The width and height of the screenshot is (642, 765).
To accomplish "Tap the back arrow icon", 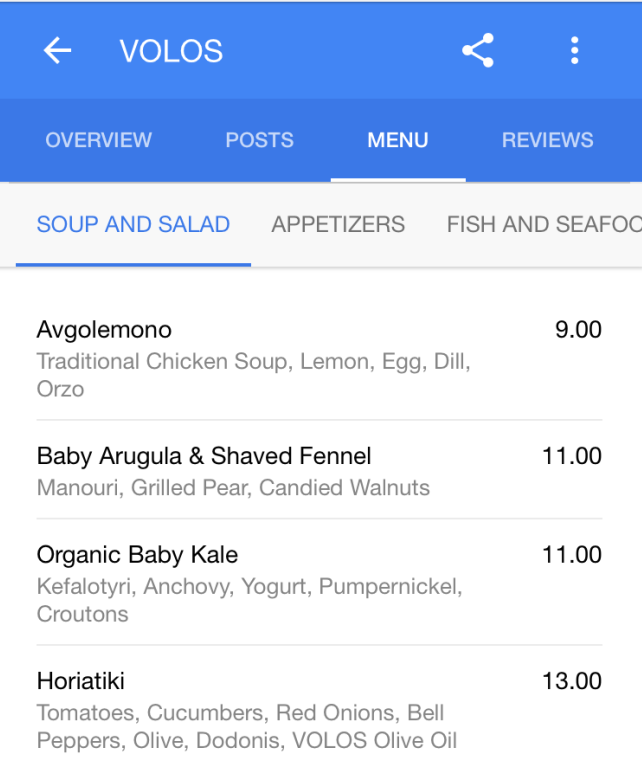I will click(x=58, y=51).
